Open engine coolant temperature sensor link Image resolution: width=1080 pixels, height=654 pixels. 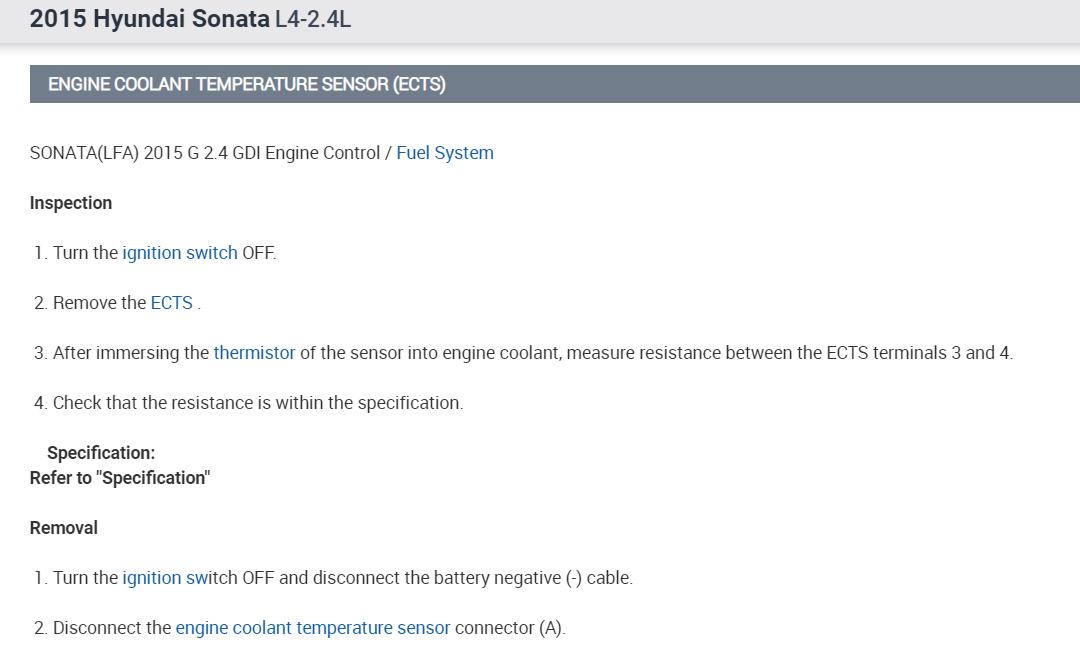coord(312,628)
